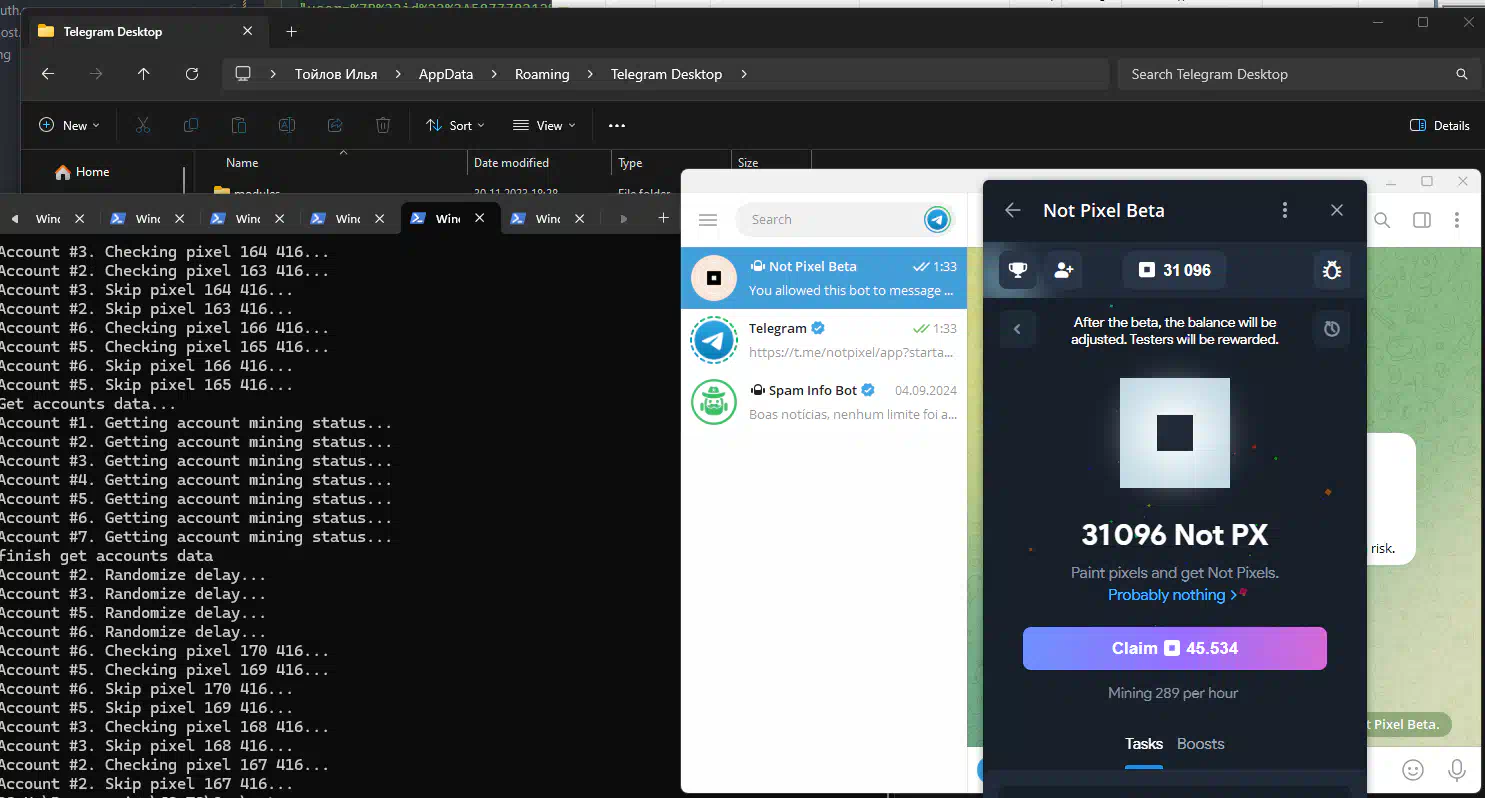Go up one folder in File Explorer
The width and height of the screenshot is (1485, 798).
143,74
